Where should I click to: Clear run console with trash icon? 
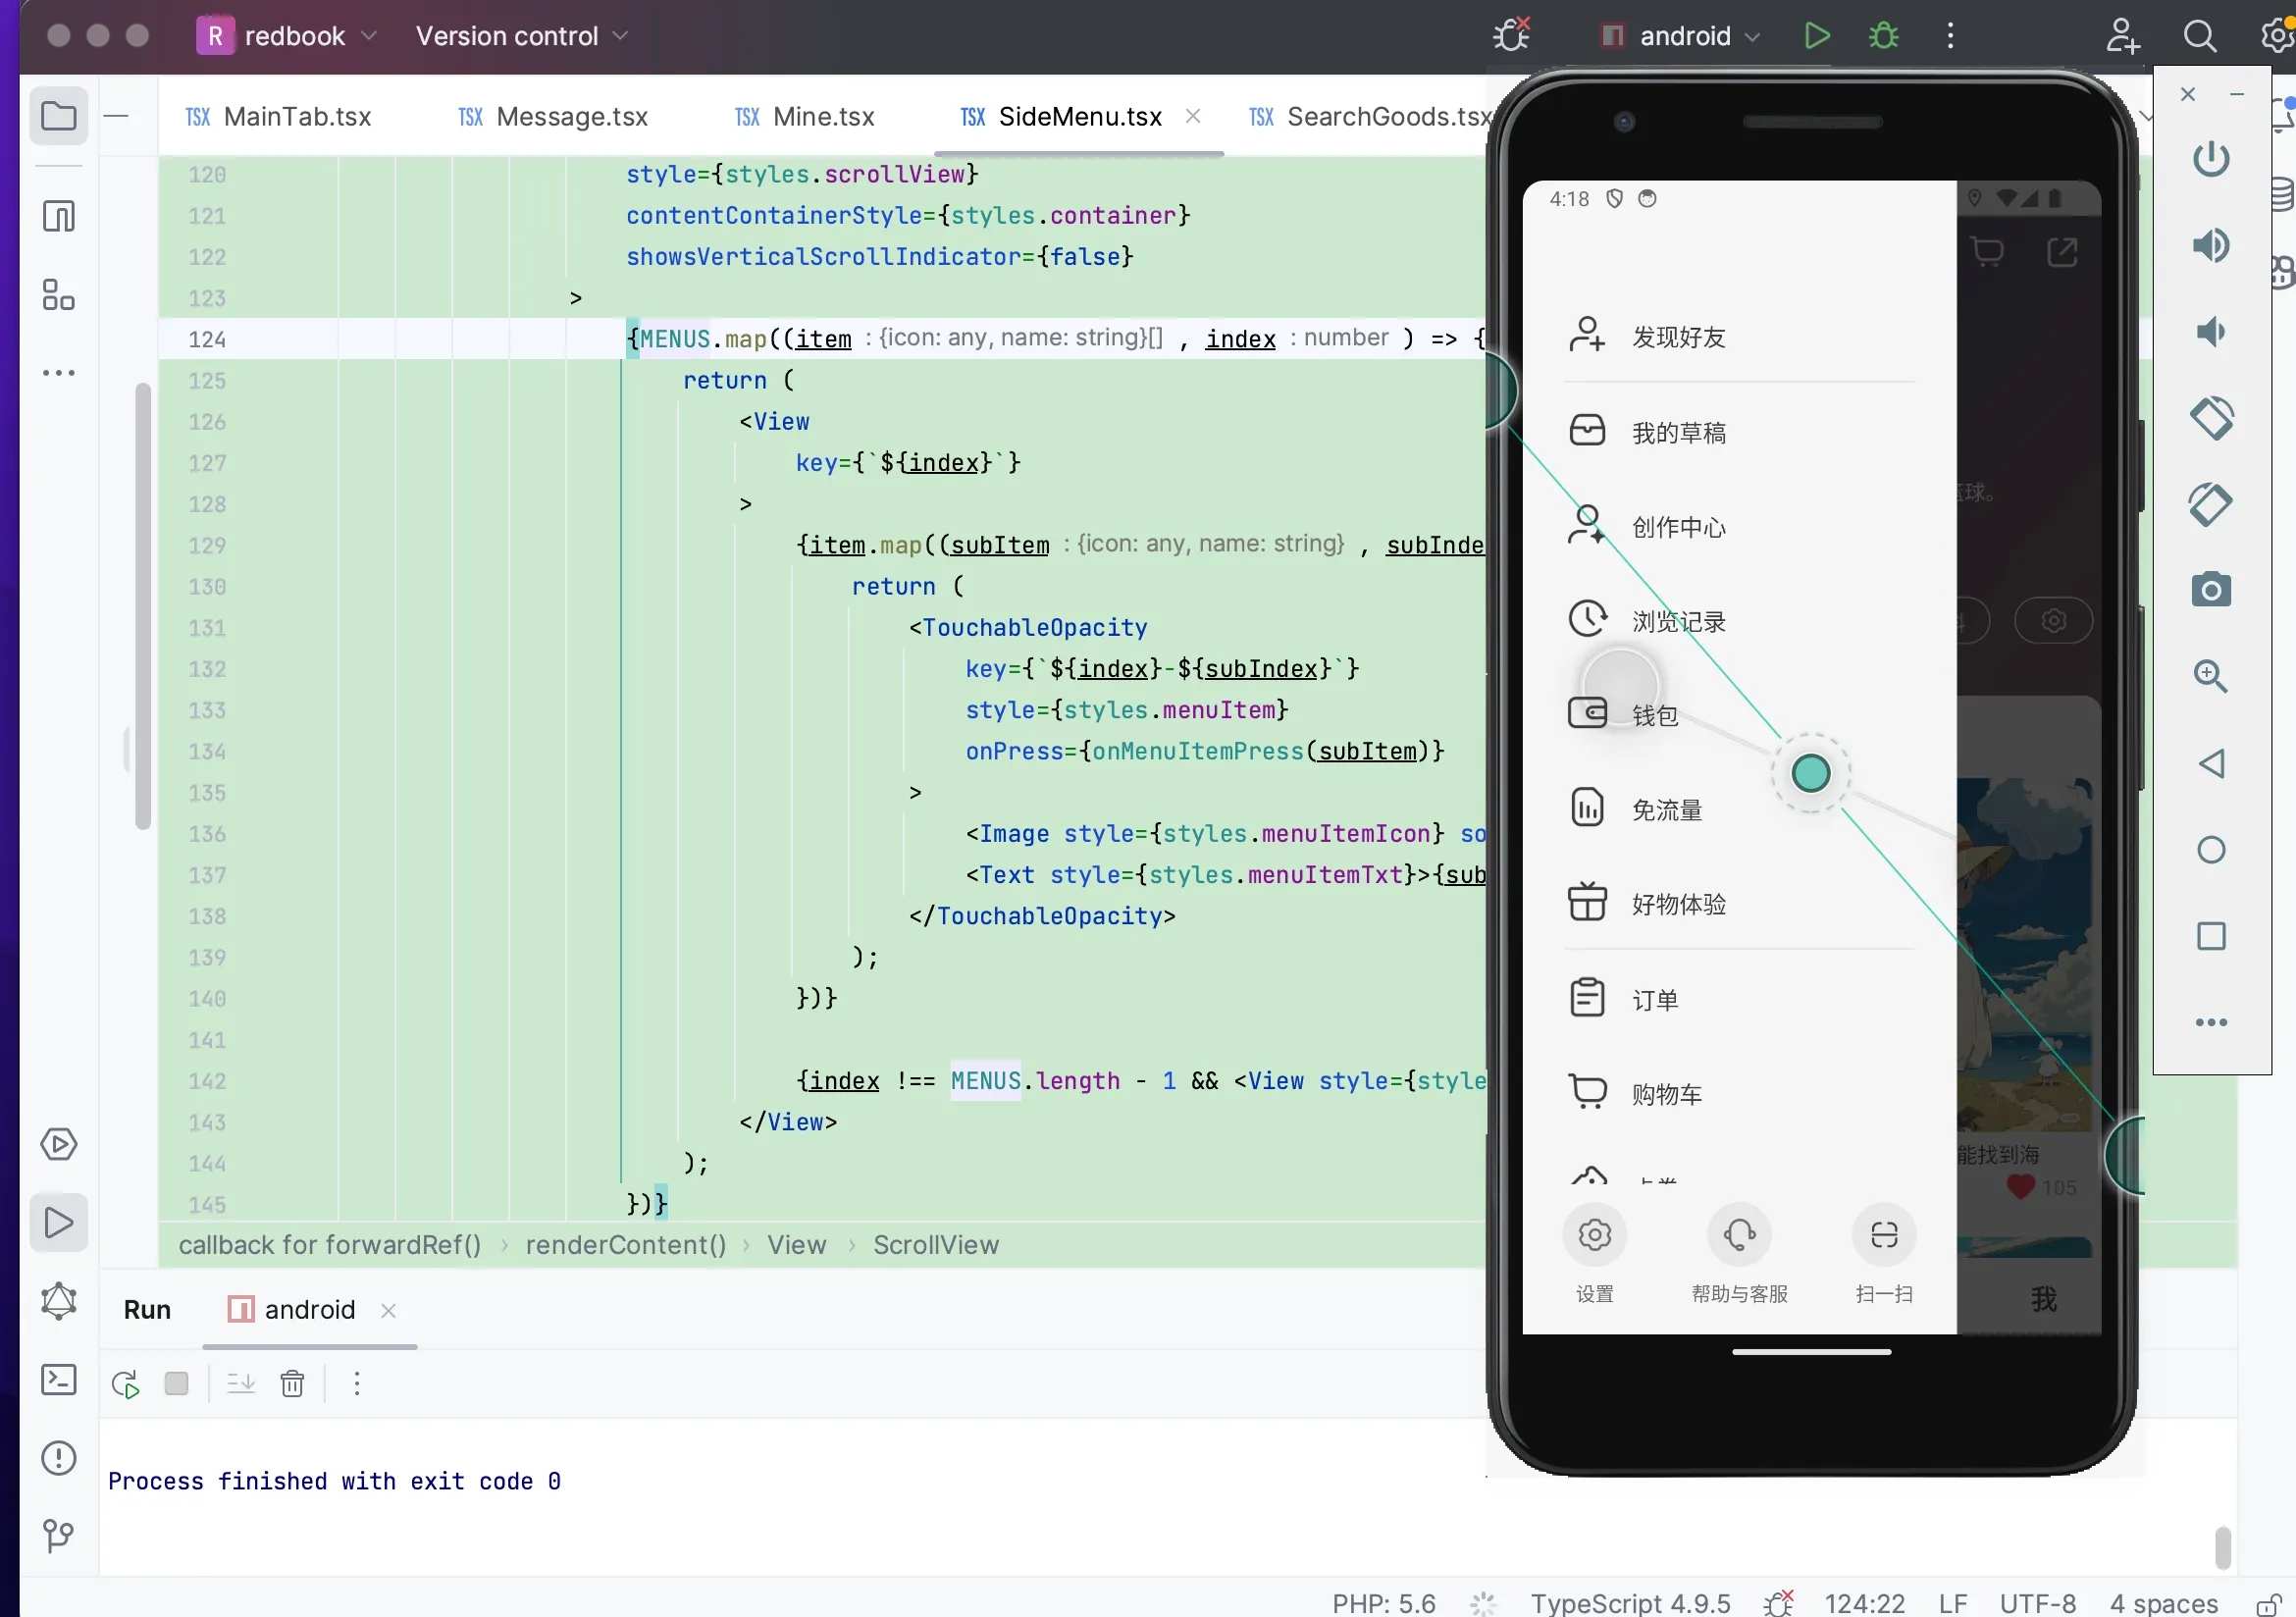click(x=292, y=1384)
